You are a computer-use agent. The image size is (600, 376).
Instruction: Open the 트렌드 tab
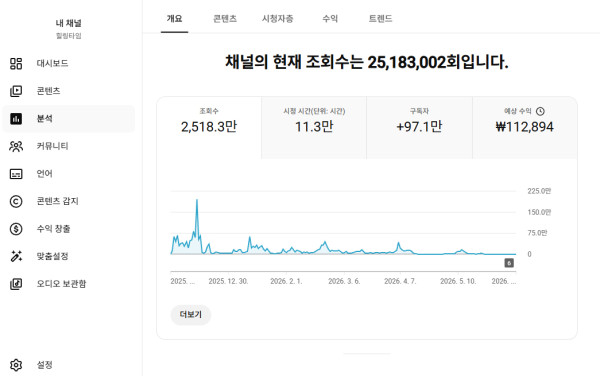[x=380, y=19]
